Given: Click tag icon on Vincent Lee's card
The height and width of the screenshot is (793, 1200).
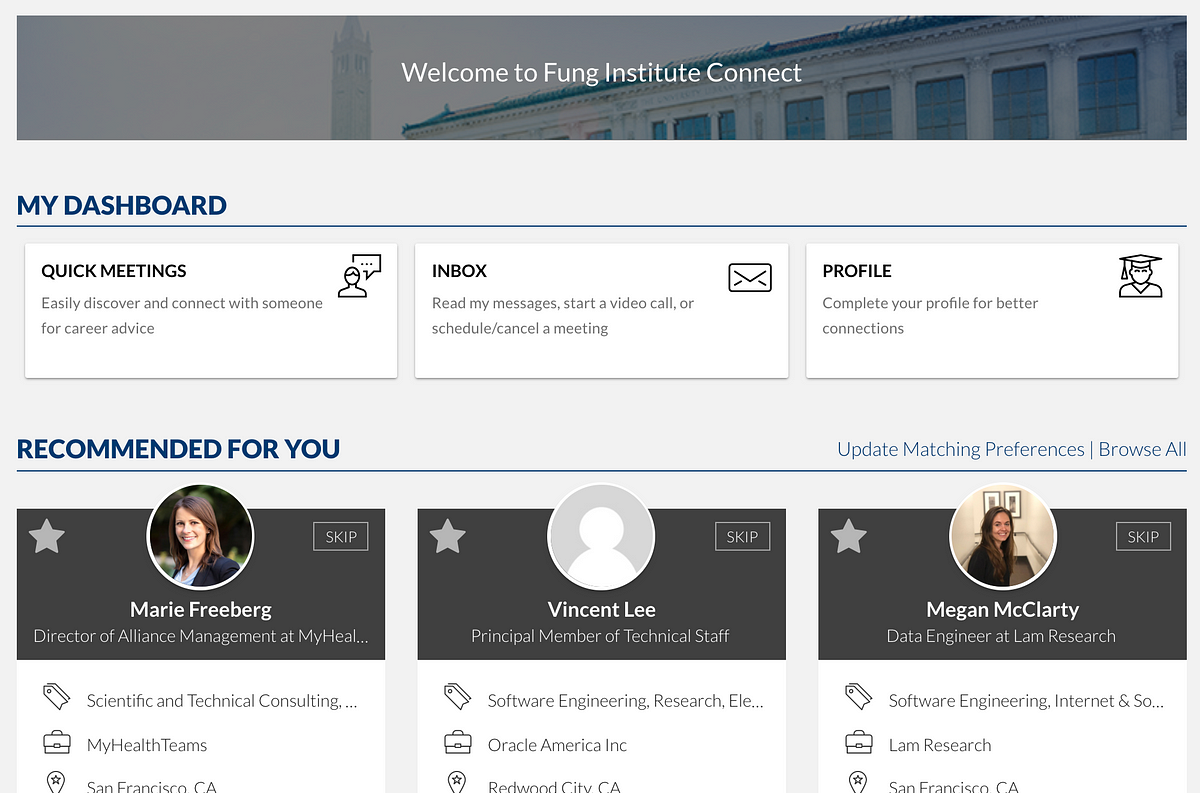Looking at the screenshot, I should 457,697.
